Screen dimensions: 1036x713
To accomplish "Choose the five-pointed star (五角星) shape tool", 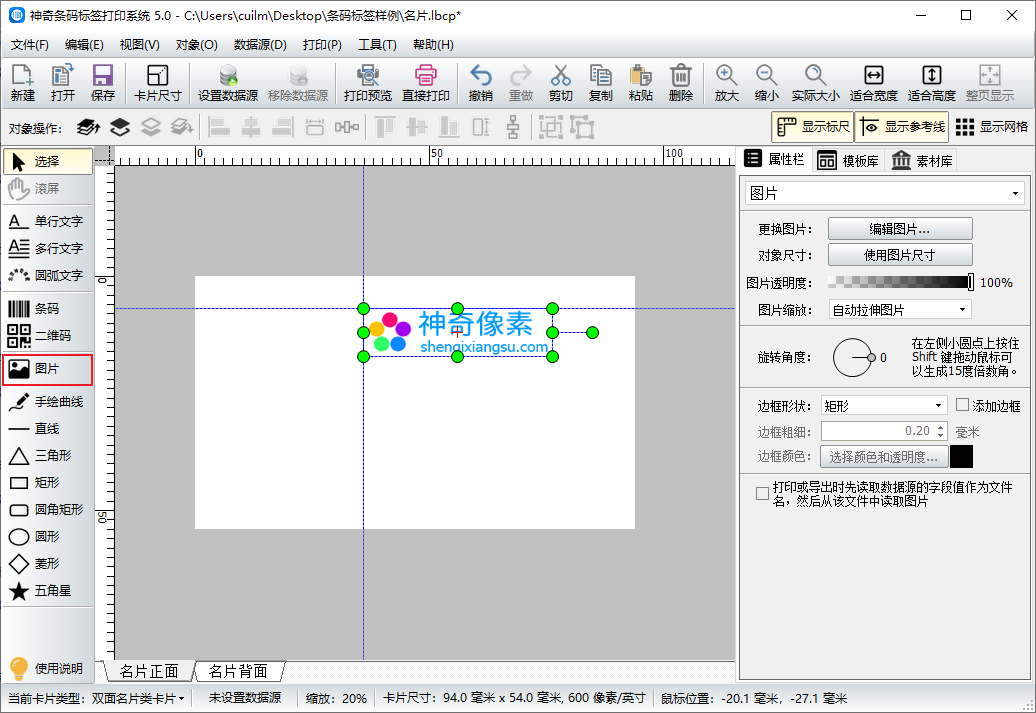I will click(48, 591).
